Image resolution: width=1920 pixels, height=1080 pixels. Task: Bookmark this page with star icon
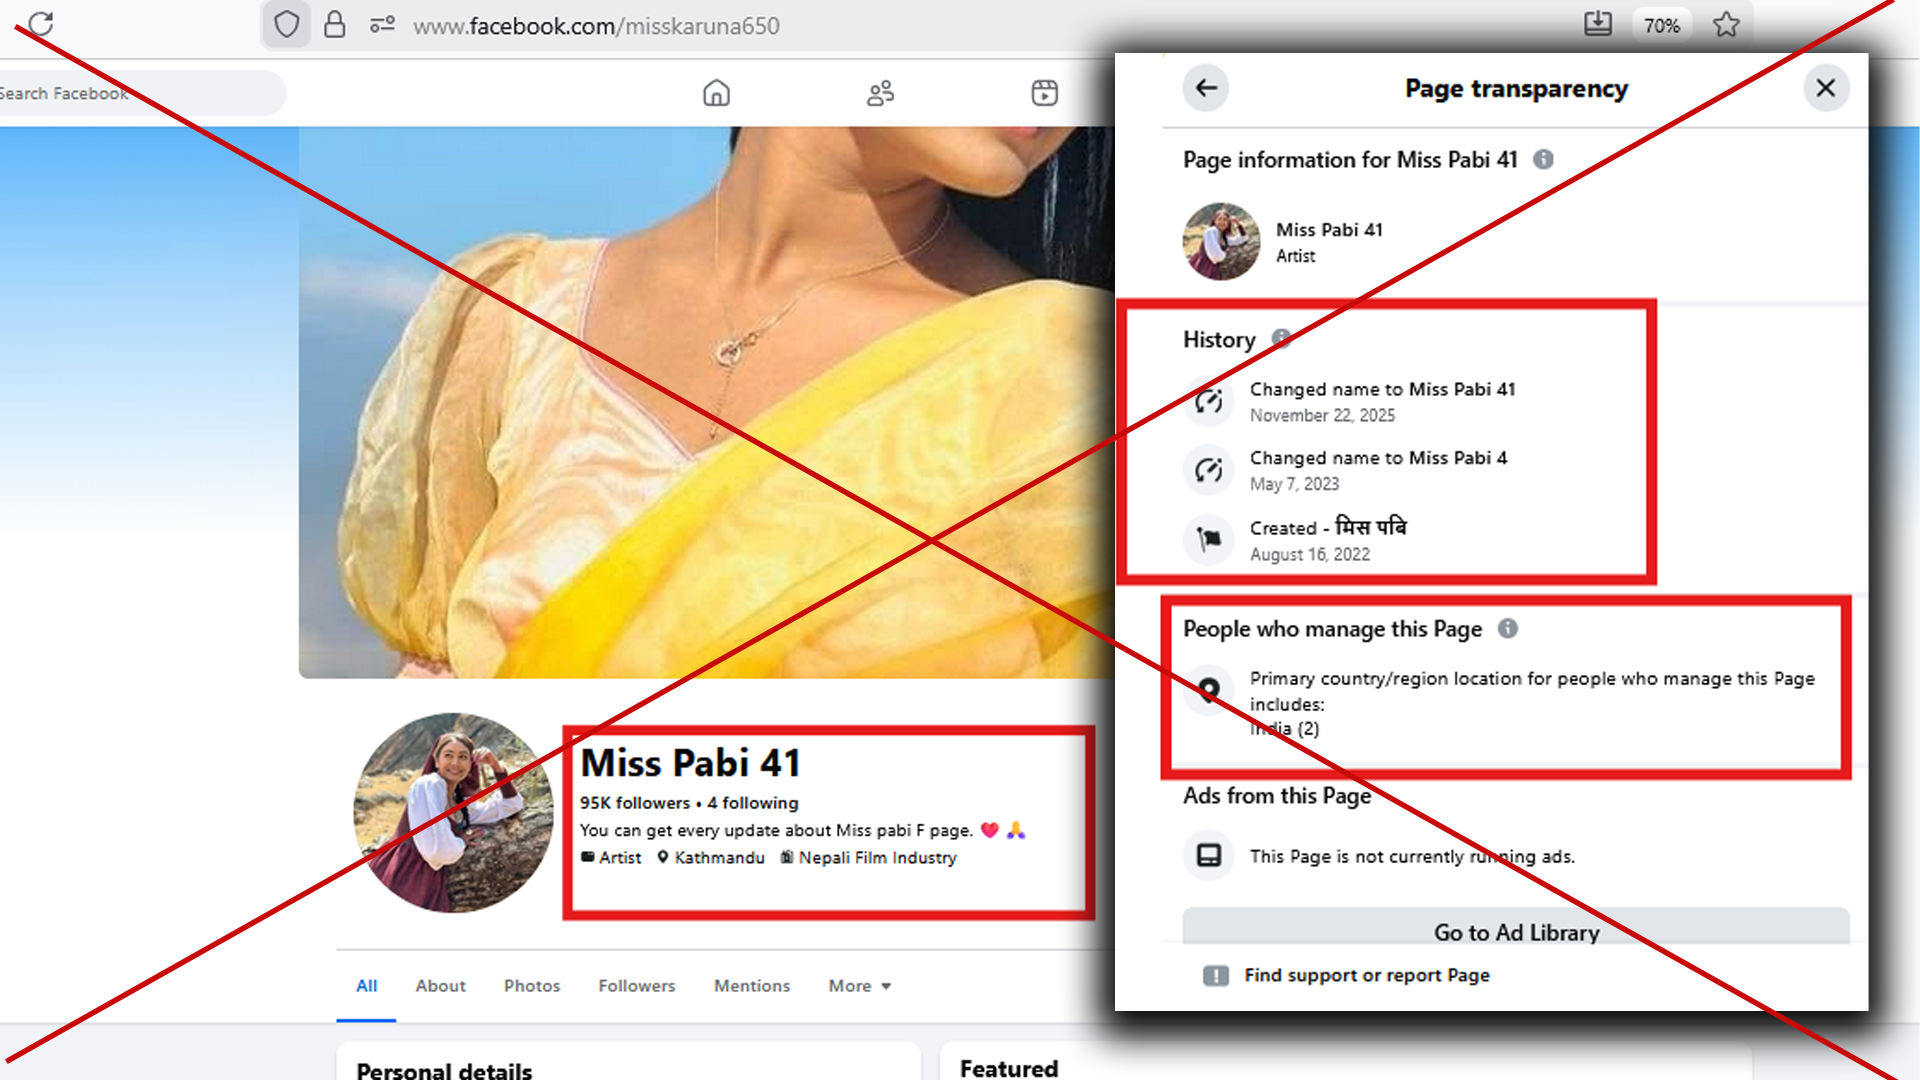[1726, 24]
